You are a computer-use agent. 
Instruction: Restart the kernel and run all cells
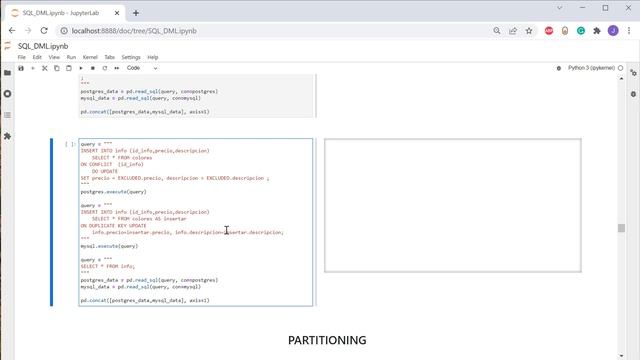[117, 68]
